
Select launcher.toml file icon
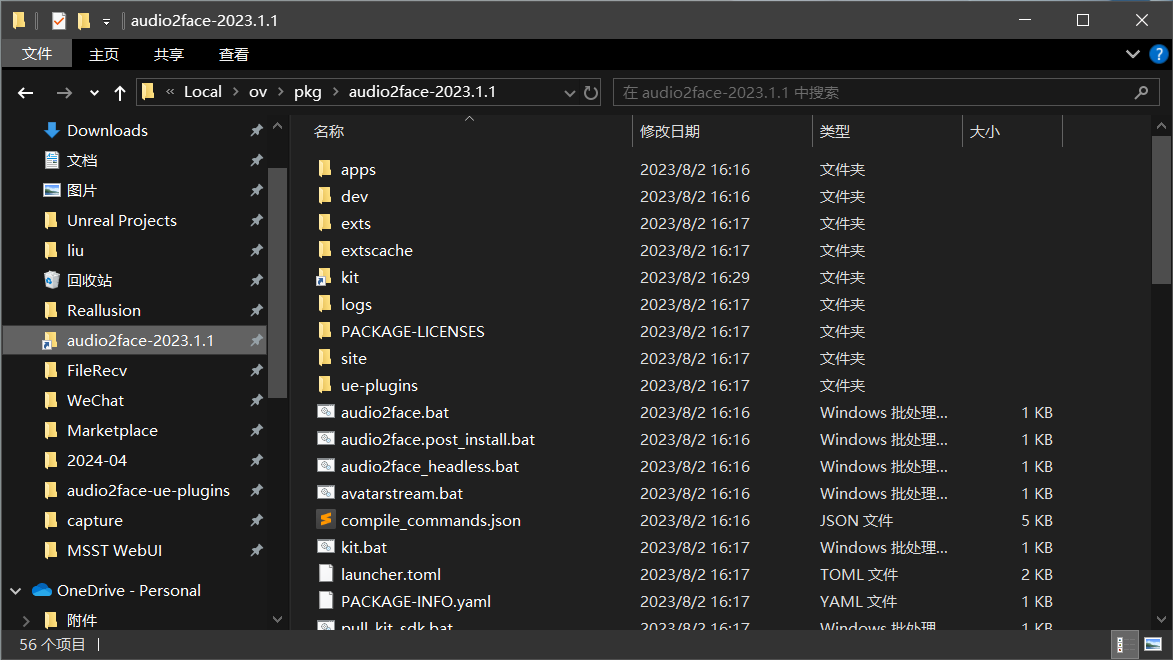point(325,574)
